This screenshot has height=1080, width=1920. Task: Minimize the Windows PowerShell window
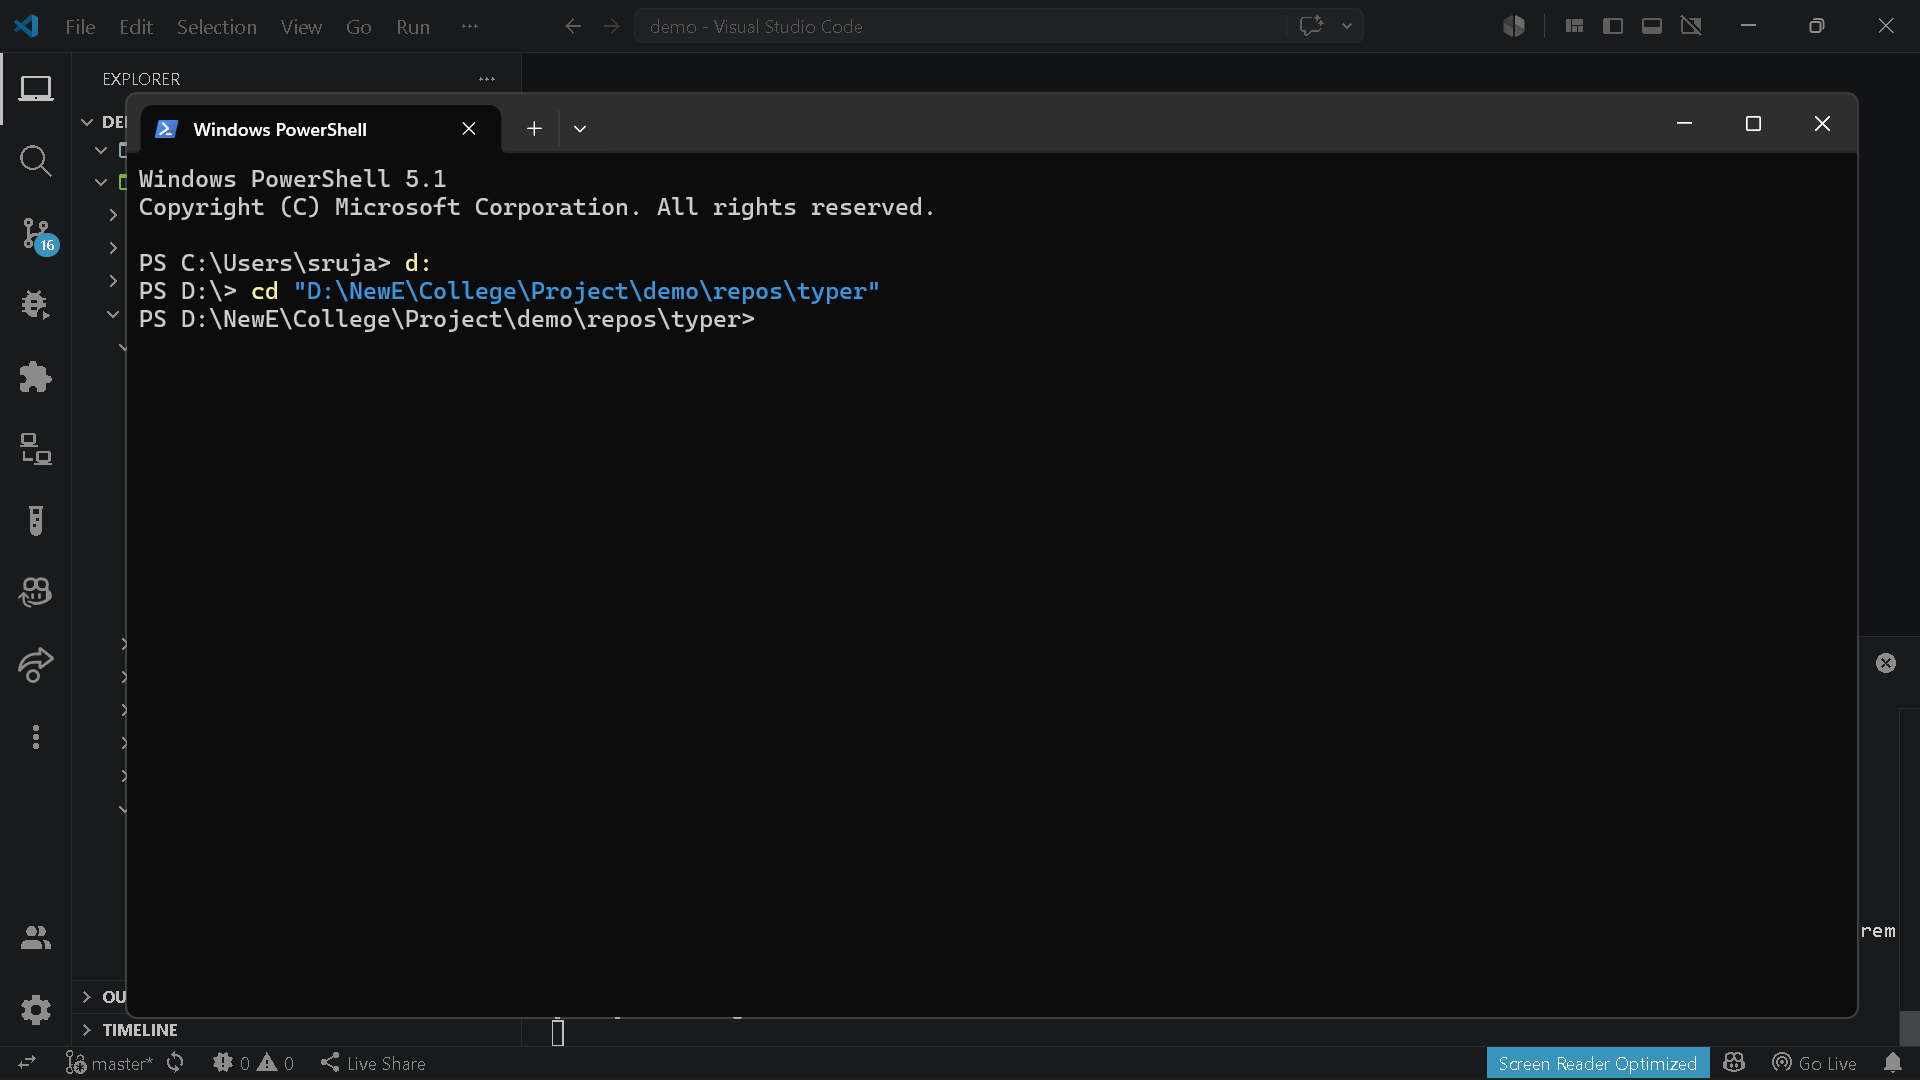click(1684, 124)
